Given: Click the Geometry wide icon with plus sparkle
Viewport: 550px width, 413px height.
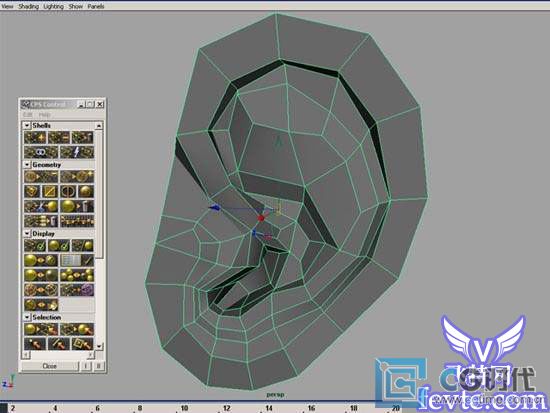Looking at the screenshot, I should [x=77, y=176].
